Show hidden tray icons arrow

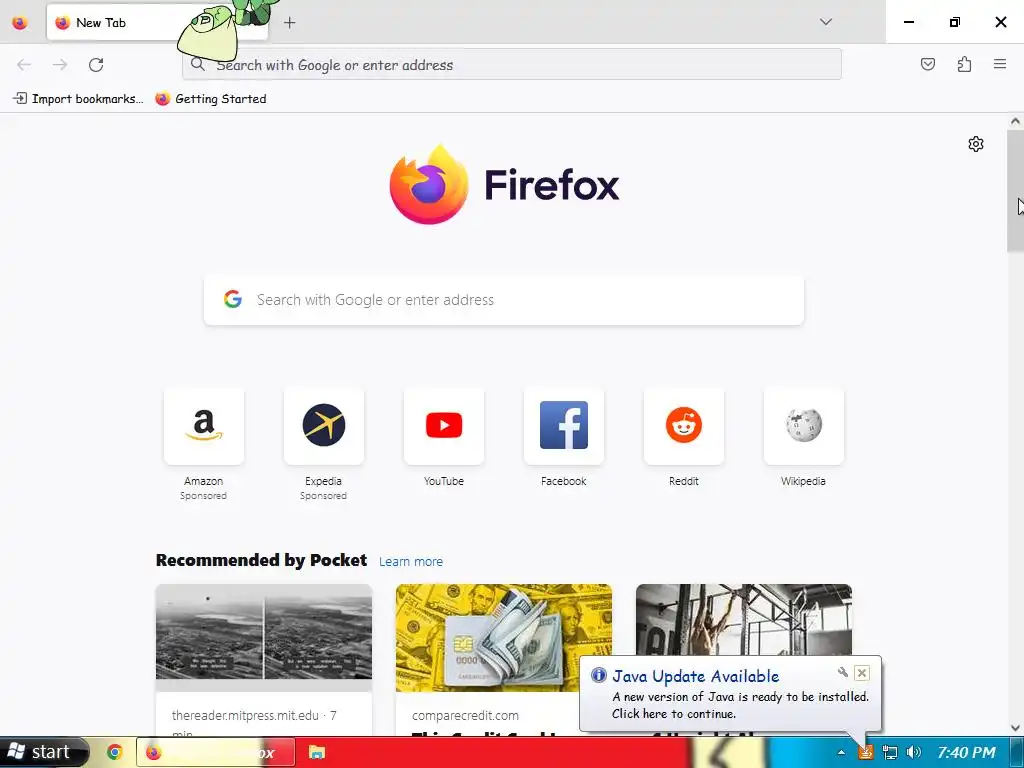[x=841, y=752]
